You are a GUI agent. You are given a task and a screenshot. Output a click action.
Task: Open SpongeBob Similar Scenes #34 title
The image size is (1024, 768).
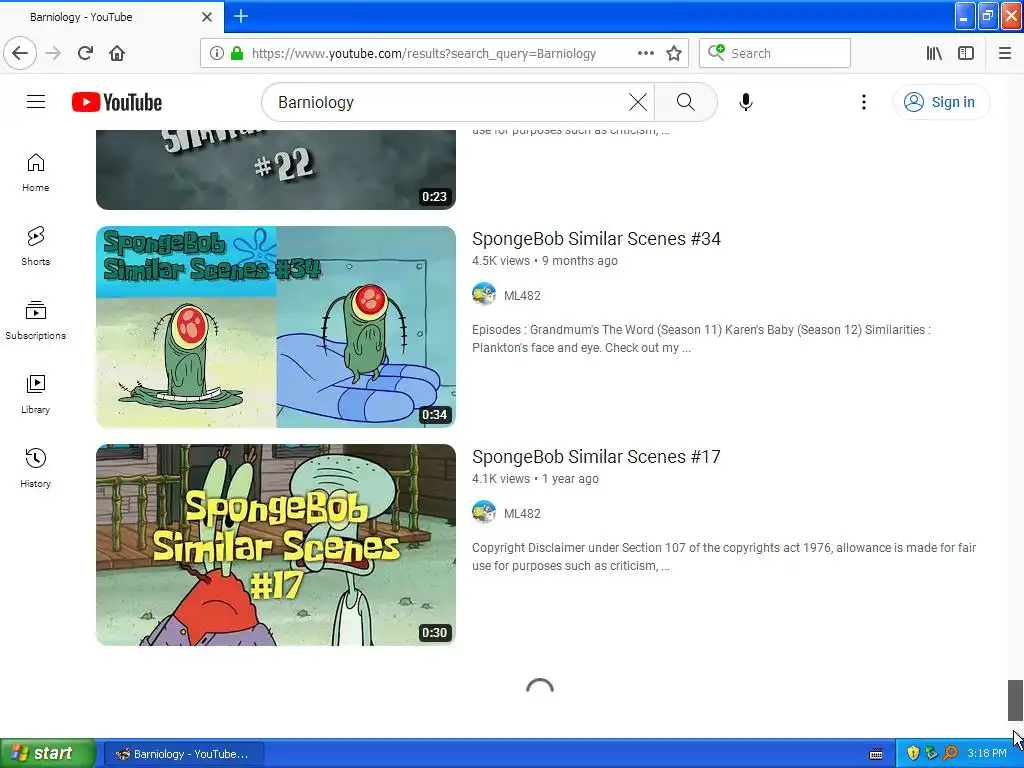pyautogui.click(x=596, y=239)
